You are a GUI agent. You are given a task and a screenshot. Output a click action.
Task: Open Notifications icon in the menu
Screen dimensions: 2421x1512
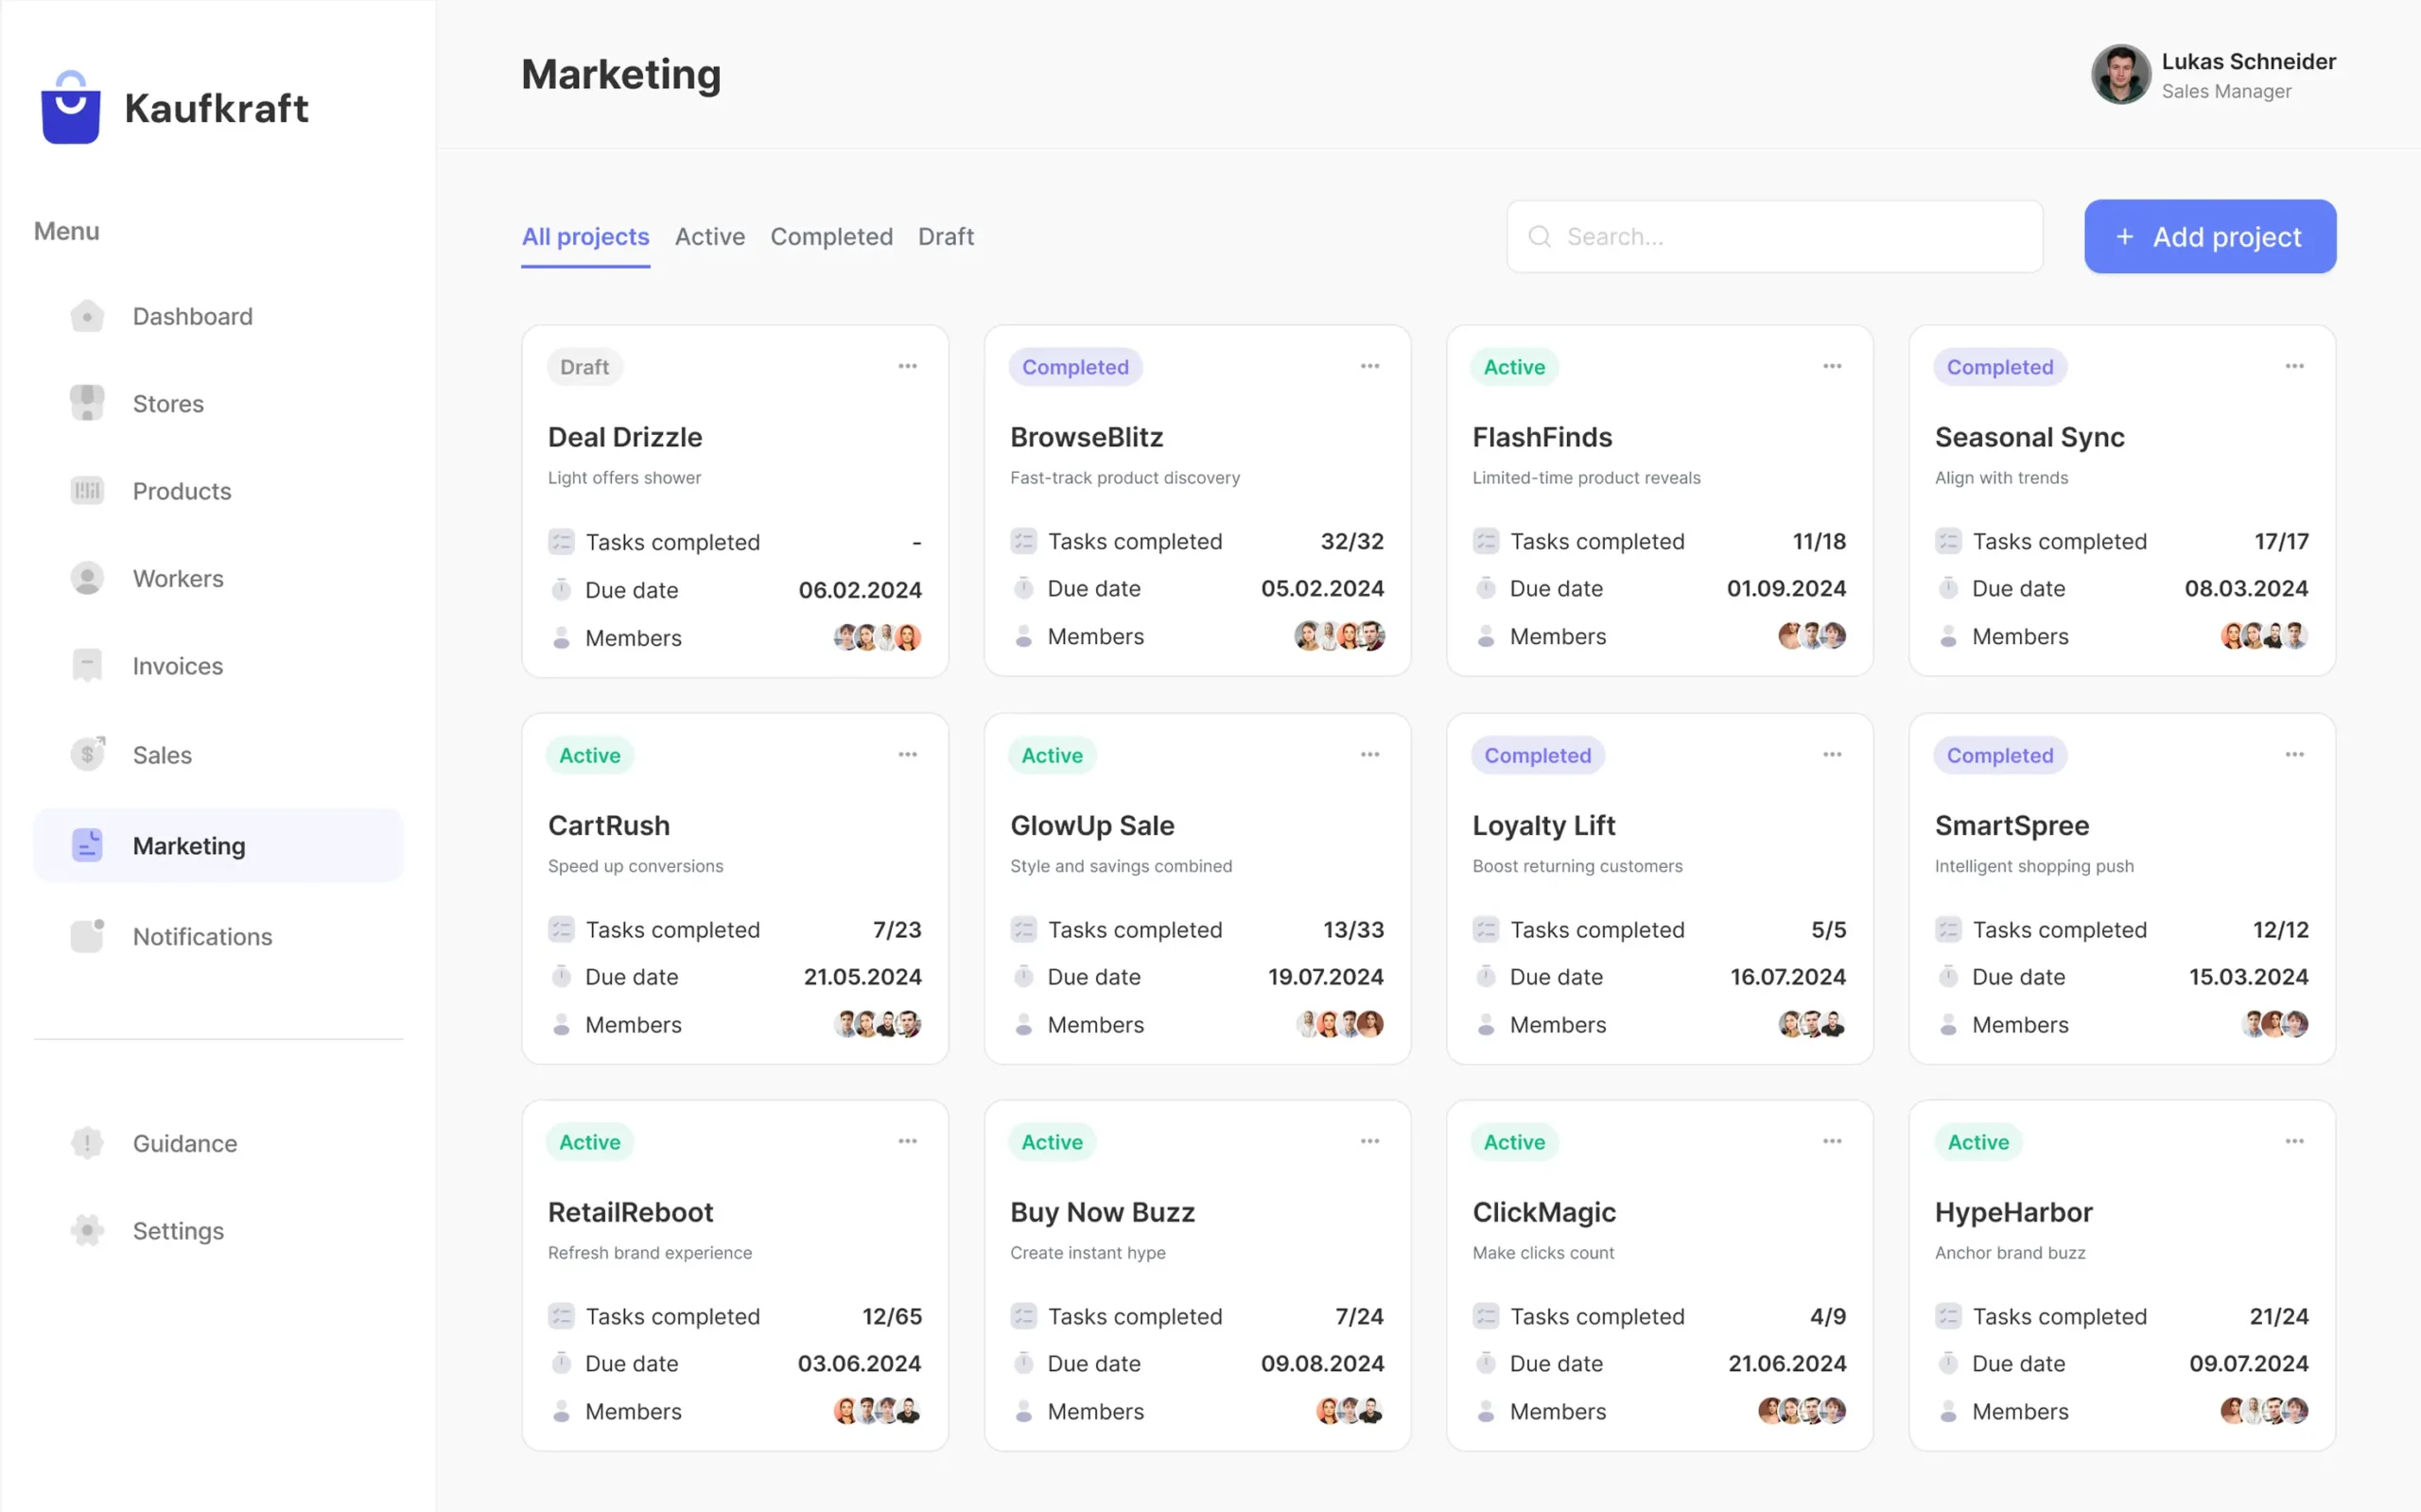(87, 936)
